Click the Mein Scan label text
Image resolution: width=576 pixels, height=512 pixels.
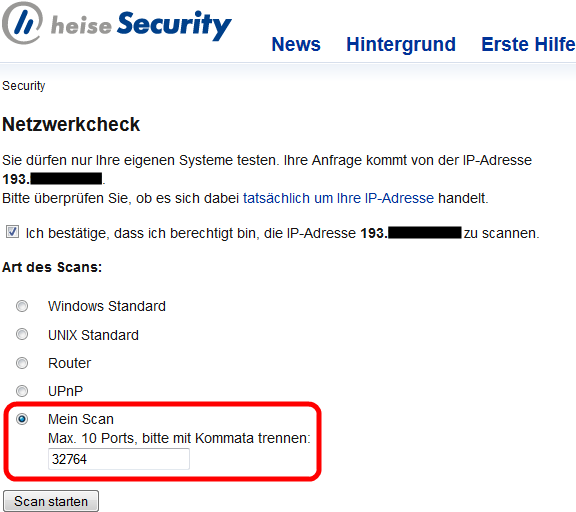pos(81,419)
